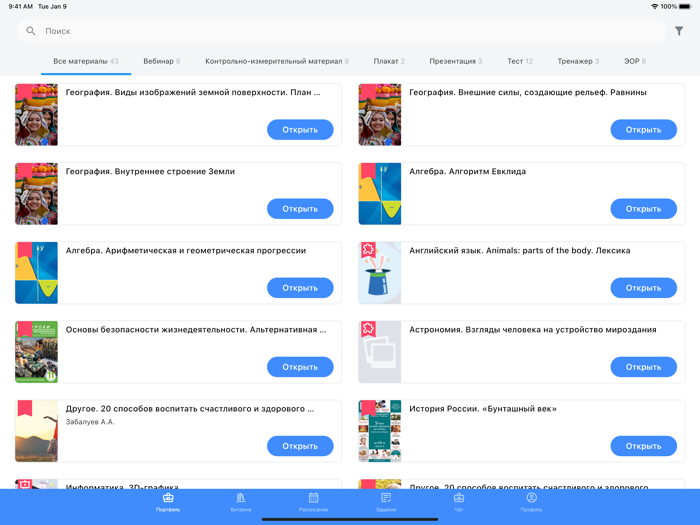
Task: Select title История России. «Бунташный век»
Action: (x=483, y=408)
